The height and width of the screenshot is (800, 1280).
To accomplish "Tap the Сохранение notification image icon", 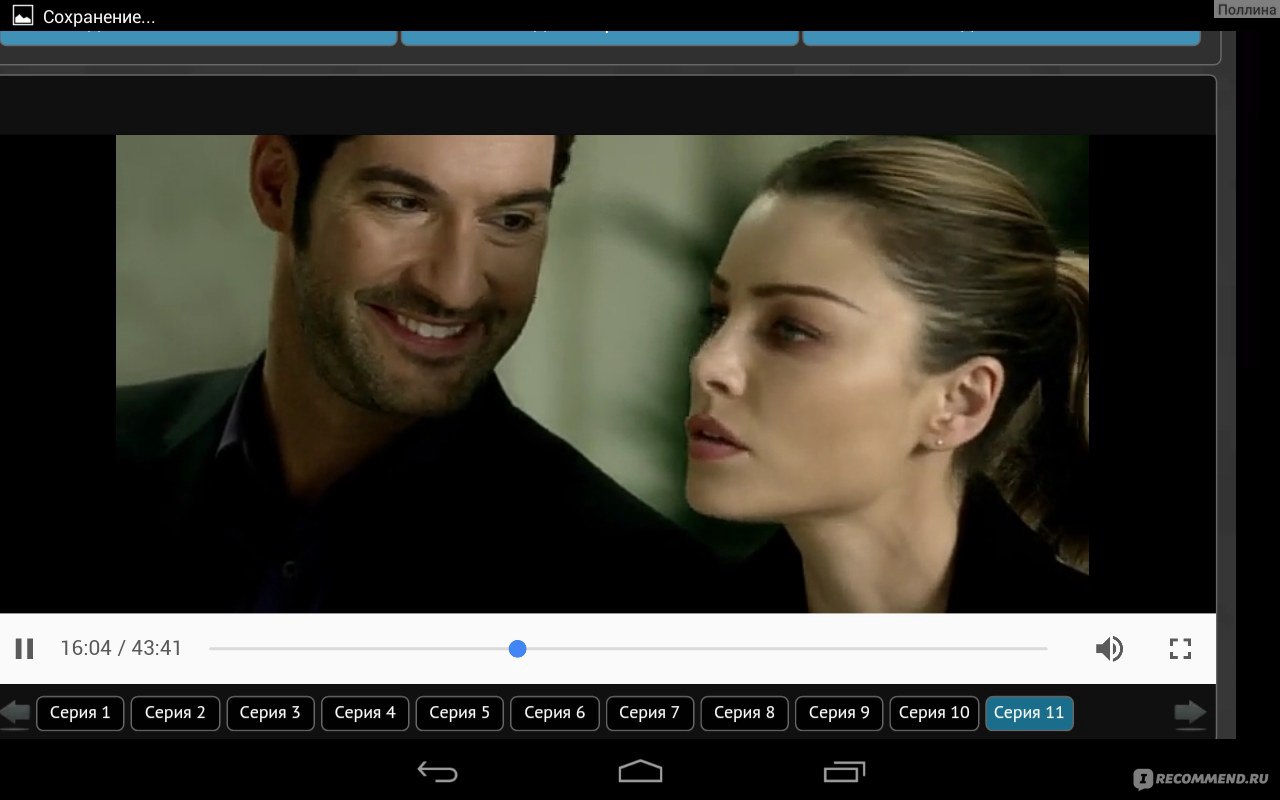I will tap(22, 16).
